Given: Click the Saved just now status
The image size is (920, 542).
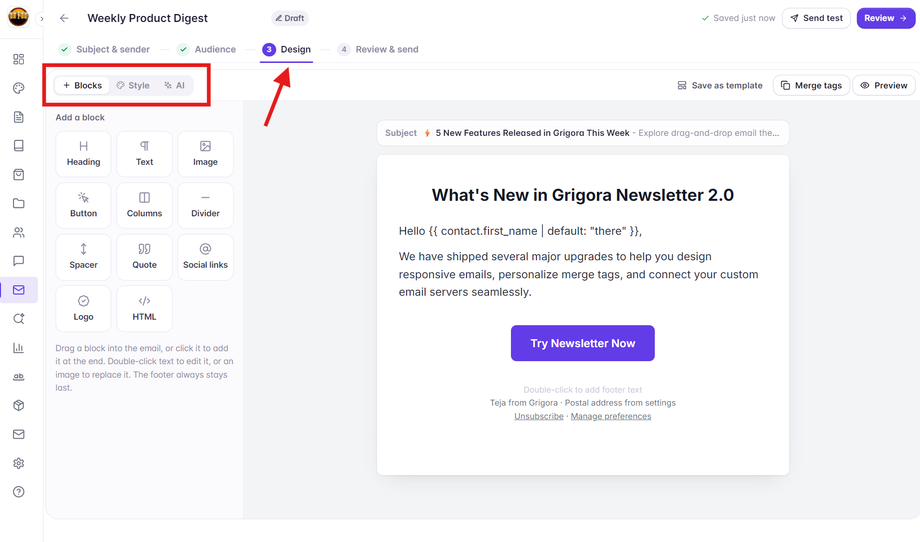Looking at the screenshot, I should click(x=738, y=18).
